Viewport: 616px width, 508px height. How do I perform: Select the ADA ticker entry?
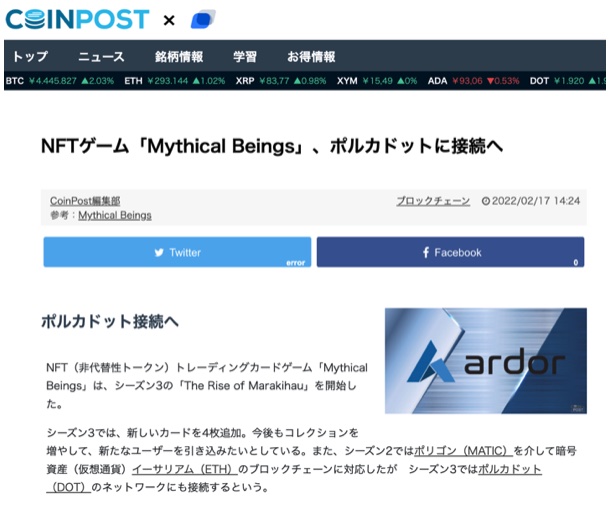pyautogui.click(x=473, y=81)
